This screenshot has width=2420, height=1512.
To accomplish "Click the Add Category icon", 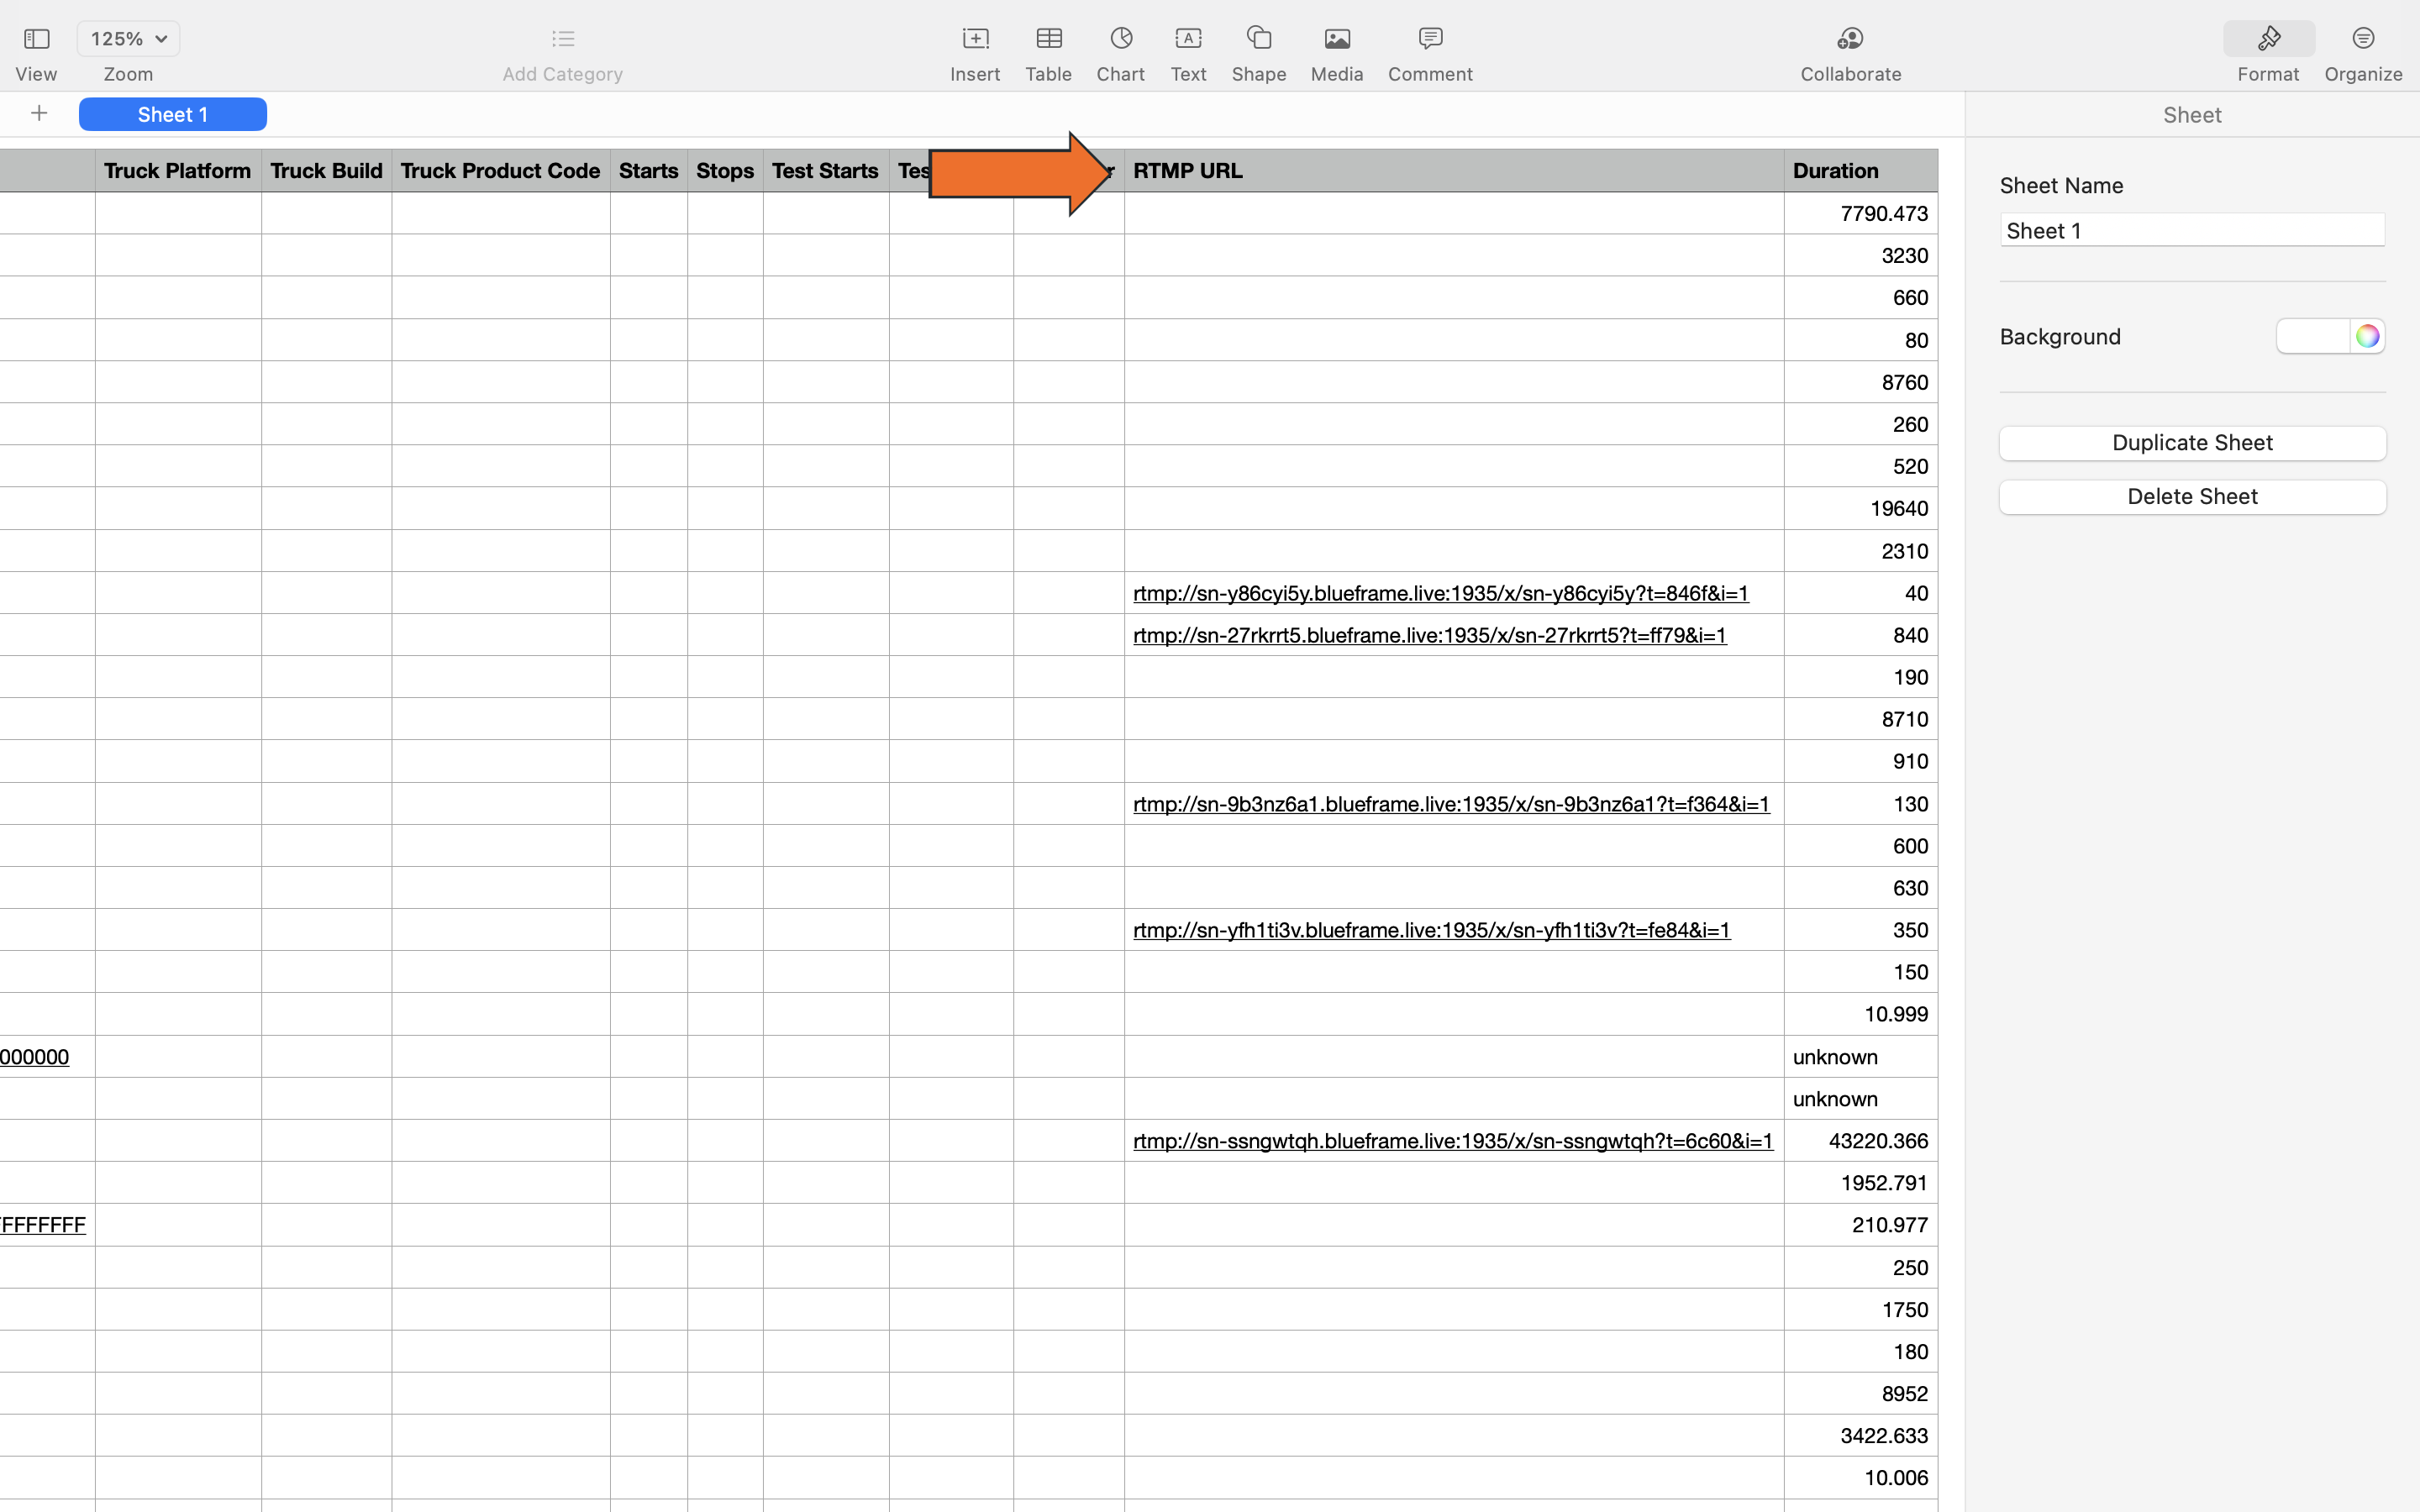I will 562,39.
